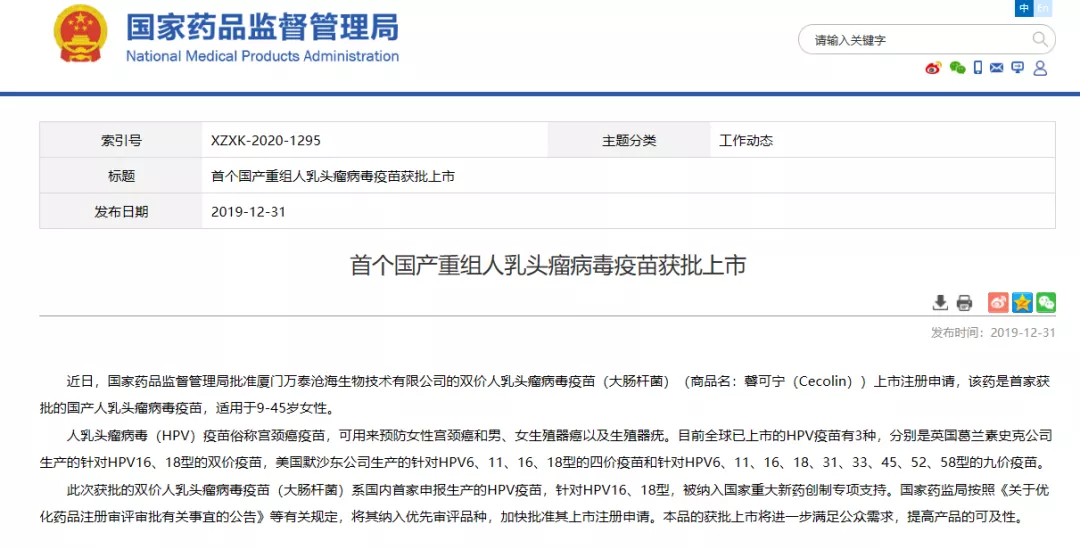Switch language to 中 (Chinese)
Viewport: 1080px width, 549px height.
(x=1025, y=8)
